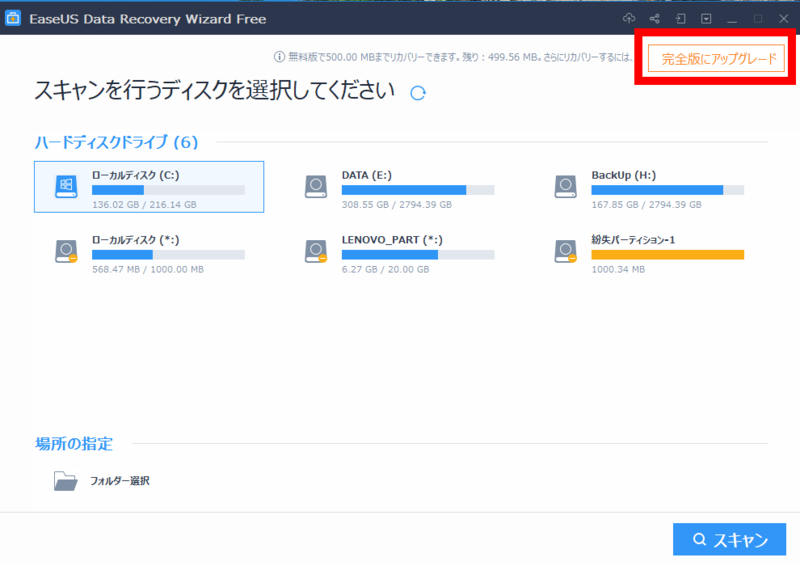800x566 pixels.
Task: Click the free version 500.00 MB notice text
Action: pyautogui.click(x=460, y=57)
